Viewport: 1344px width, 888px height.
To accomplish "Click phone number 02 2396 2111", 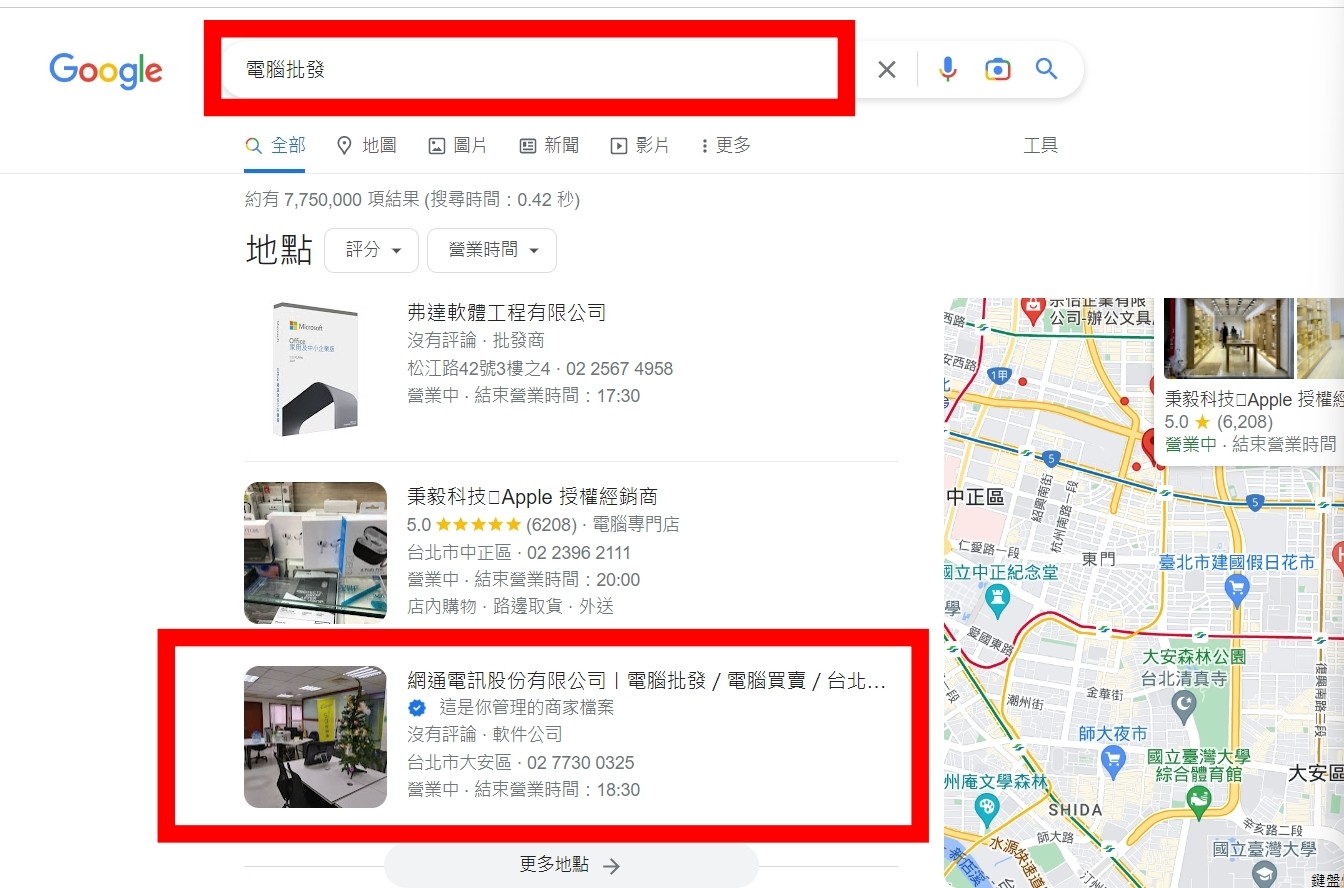I will tap(578, 553).
